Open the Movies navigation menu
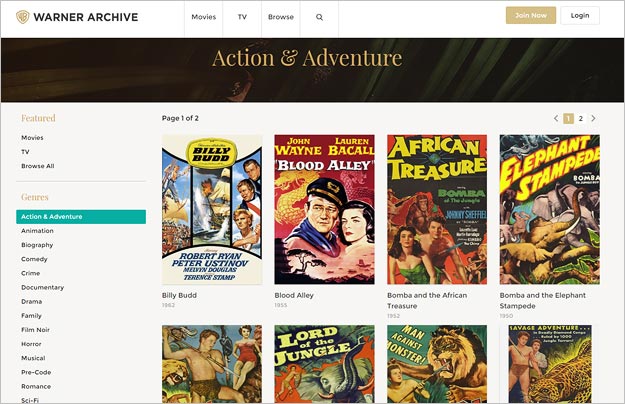The height and width of the screenshot is (404, 625). pos(203,17)
